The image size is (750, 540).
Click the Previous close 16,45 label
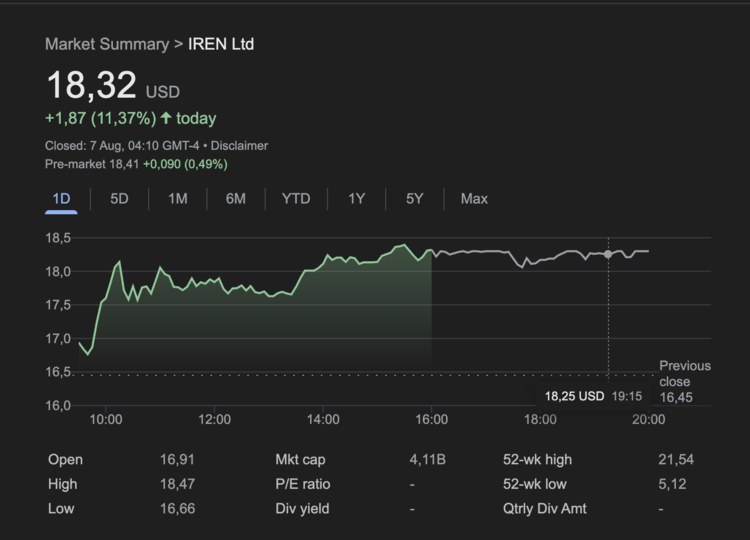[684, 381]
